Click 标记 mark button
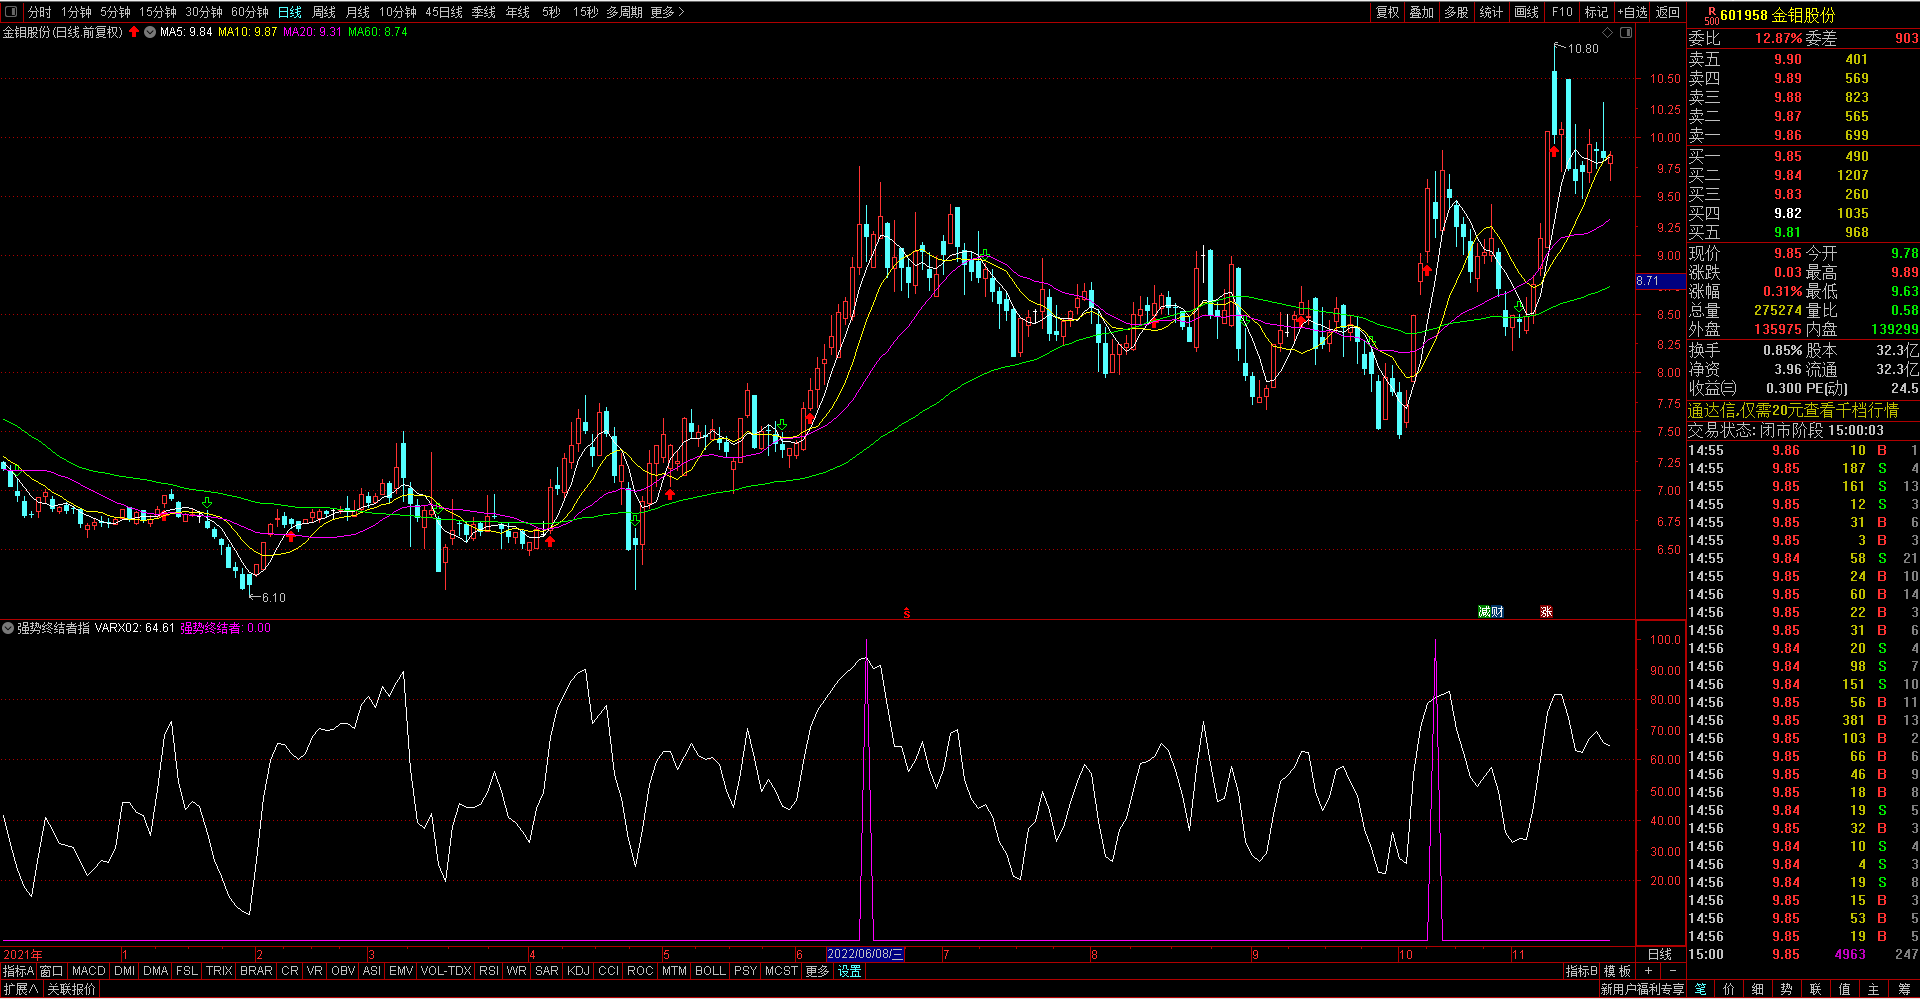The image size is (1920, 1000). (1597, 12)
